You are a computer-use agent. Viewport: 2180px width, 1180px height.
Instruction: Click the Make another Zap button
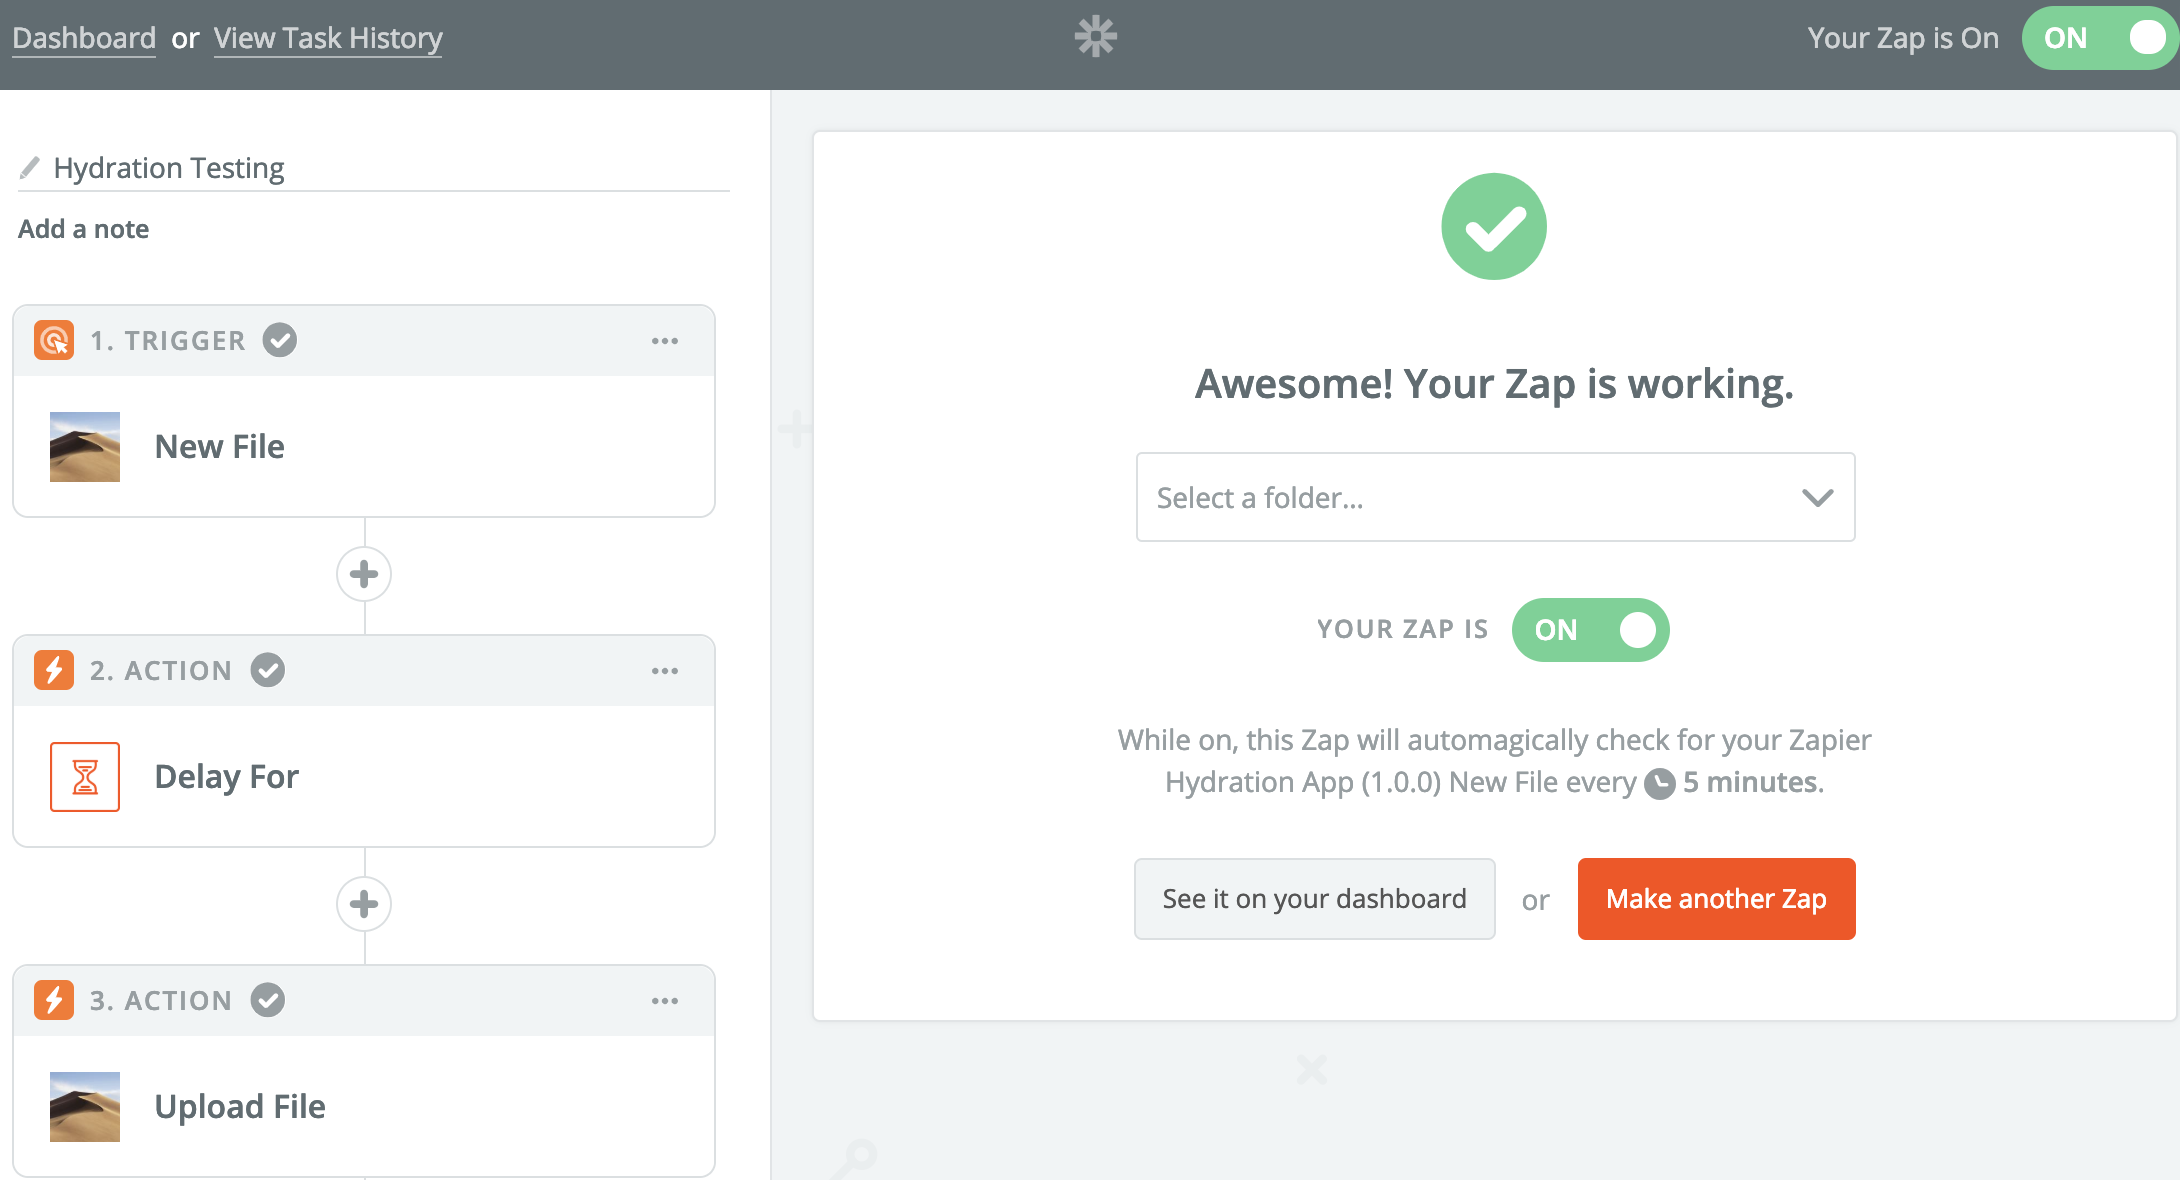(1716, 899)
